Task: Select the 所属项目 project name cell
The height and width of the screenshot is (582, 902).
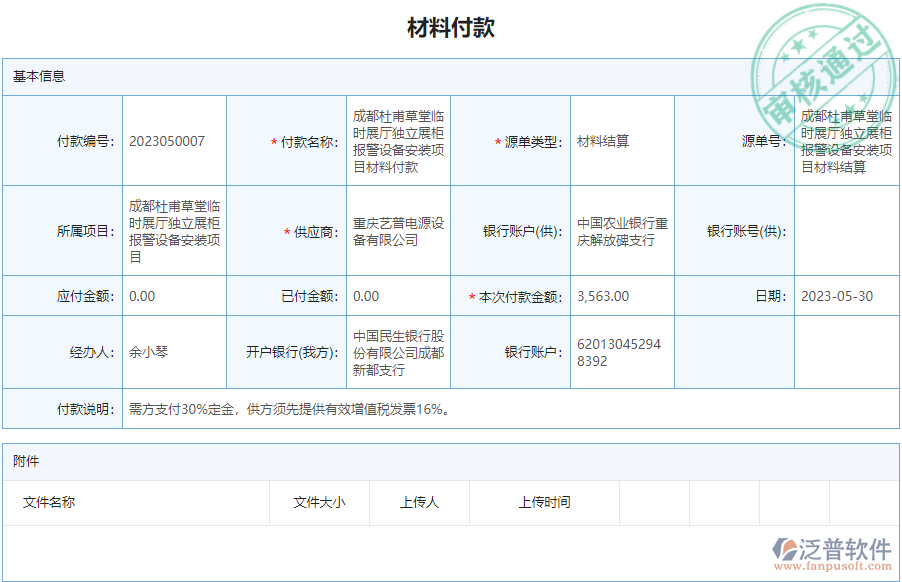Action: pyautogui.click(x=176, y=228)
